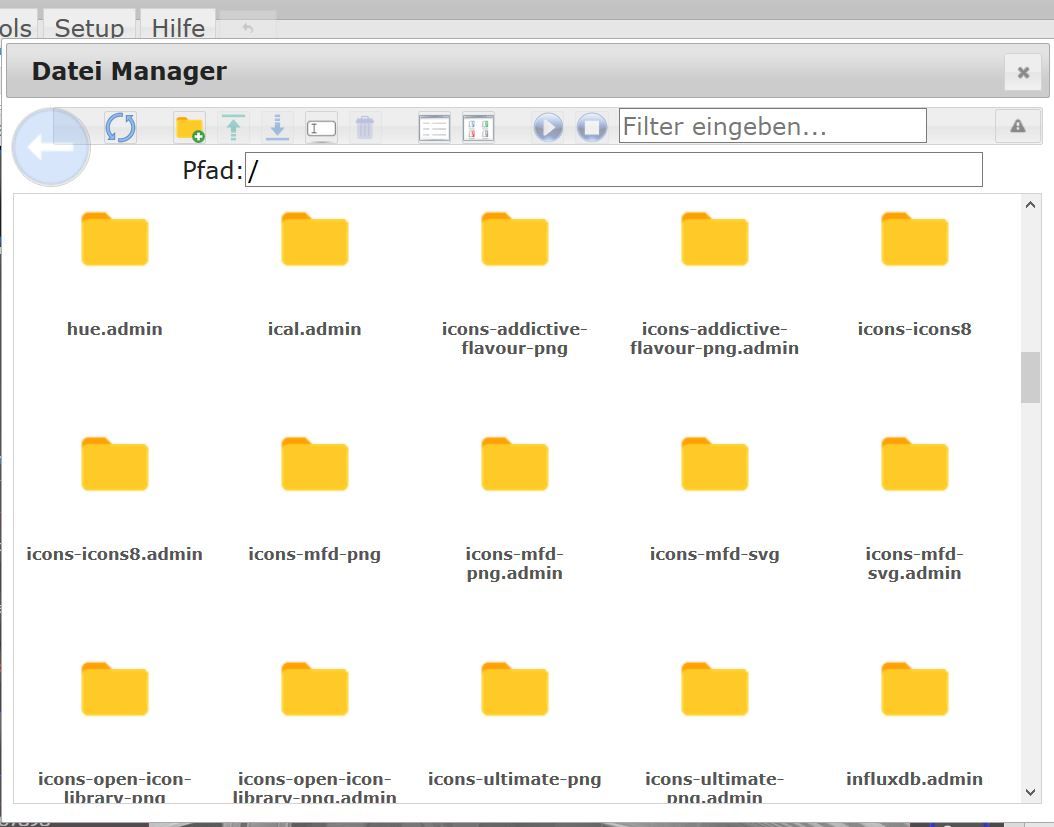
Task: Switch to tile view
Action: tap(479, 128)
